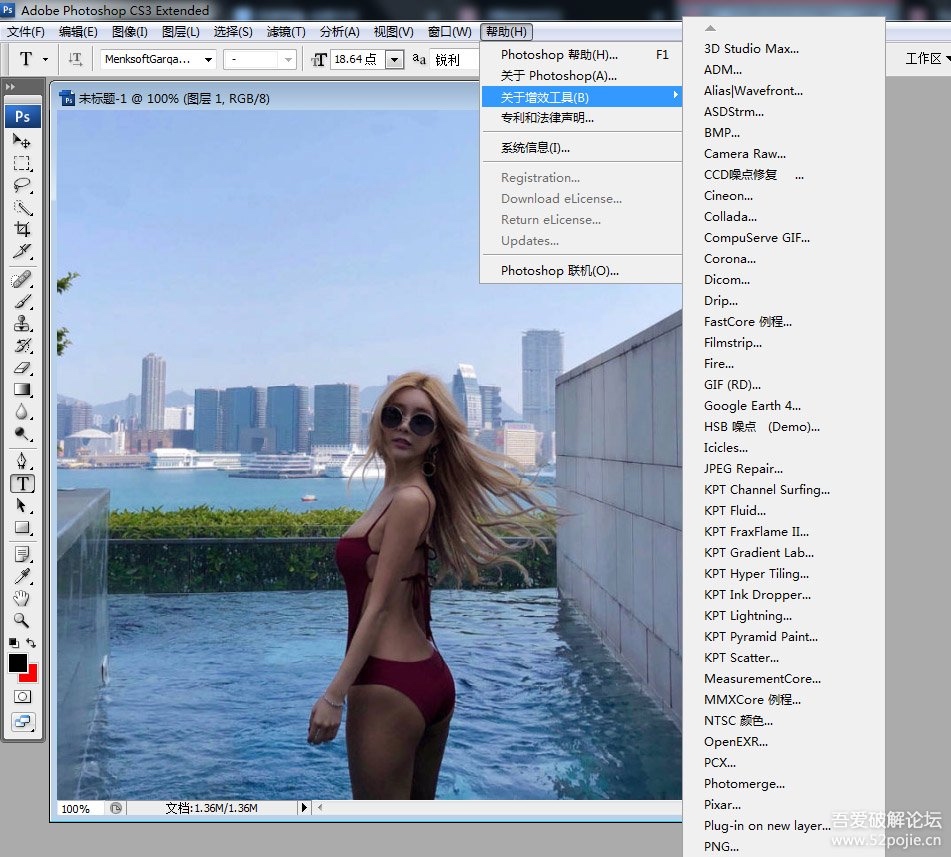Toggle text orientation in options bar
The height and width of the screenshot is (857, 951).
76,59
